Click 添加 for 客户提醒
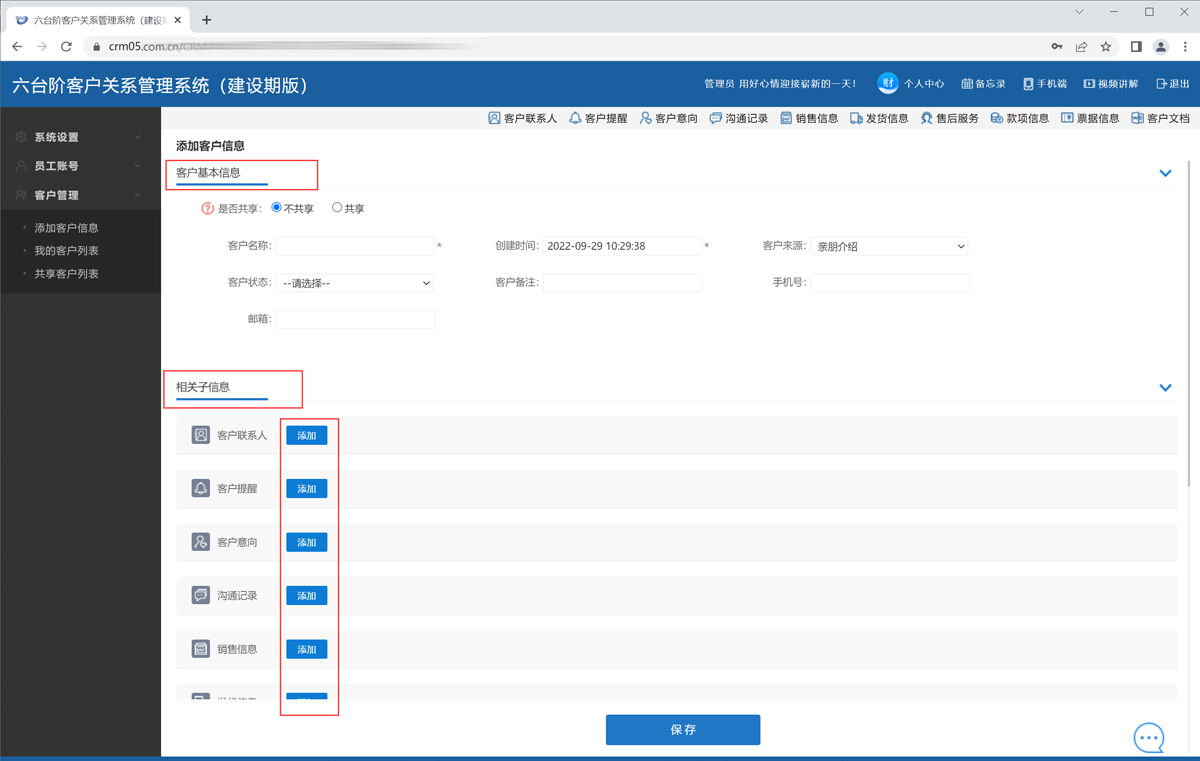 coord(307,488)
